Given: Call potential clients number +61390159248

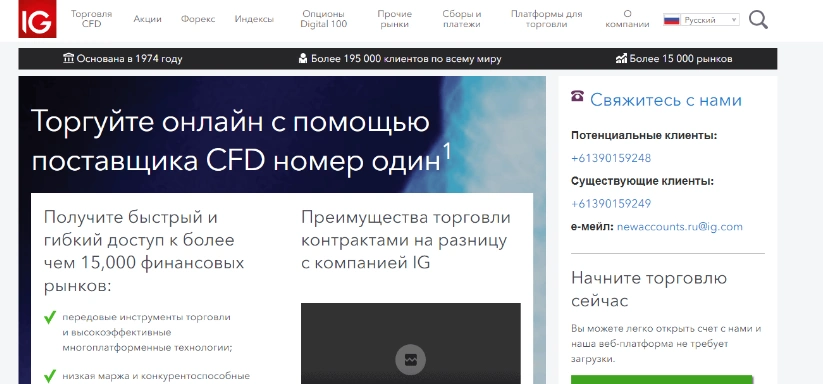Looking at the screenshot, I should pos(611,158).
